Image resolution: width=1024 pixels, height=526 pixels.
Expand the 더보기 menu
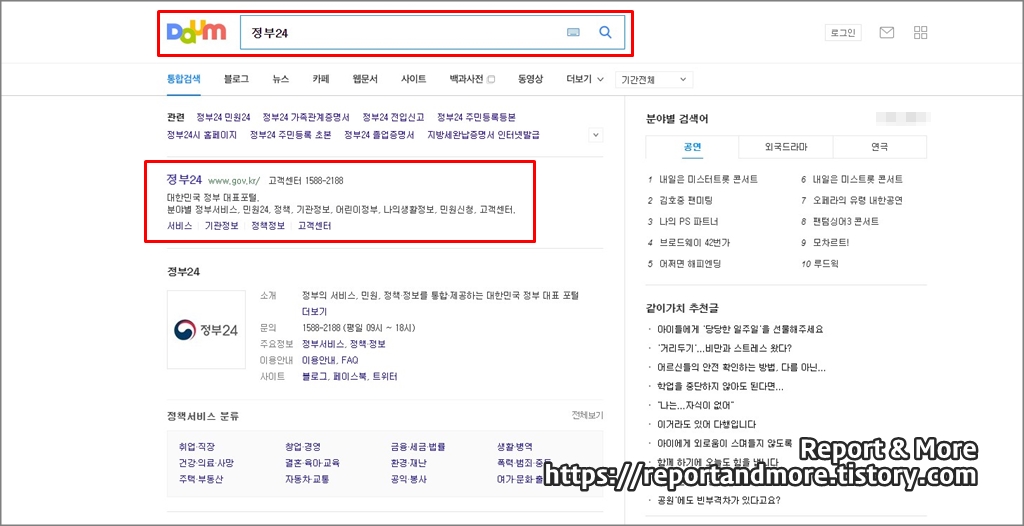[584, 79]
